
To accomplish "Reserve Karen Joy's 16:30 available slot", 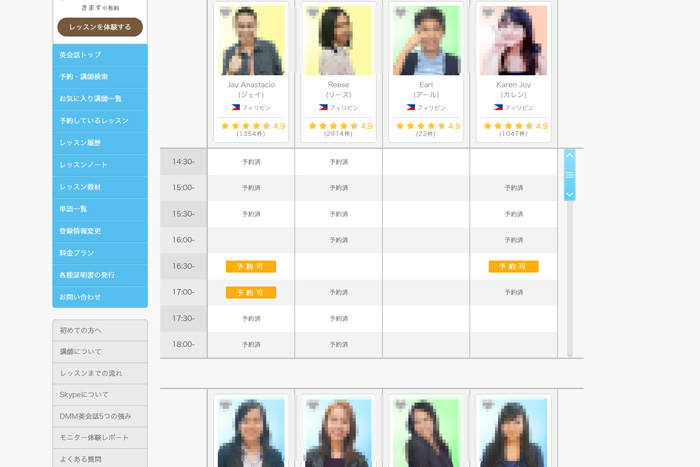I will click(513, 267).
